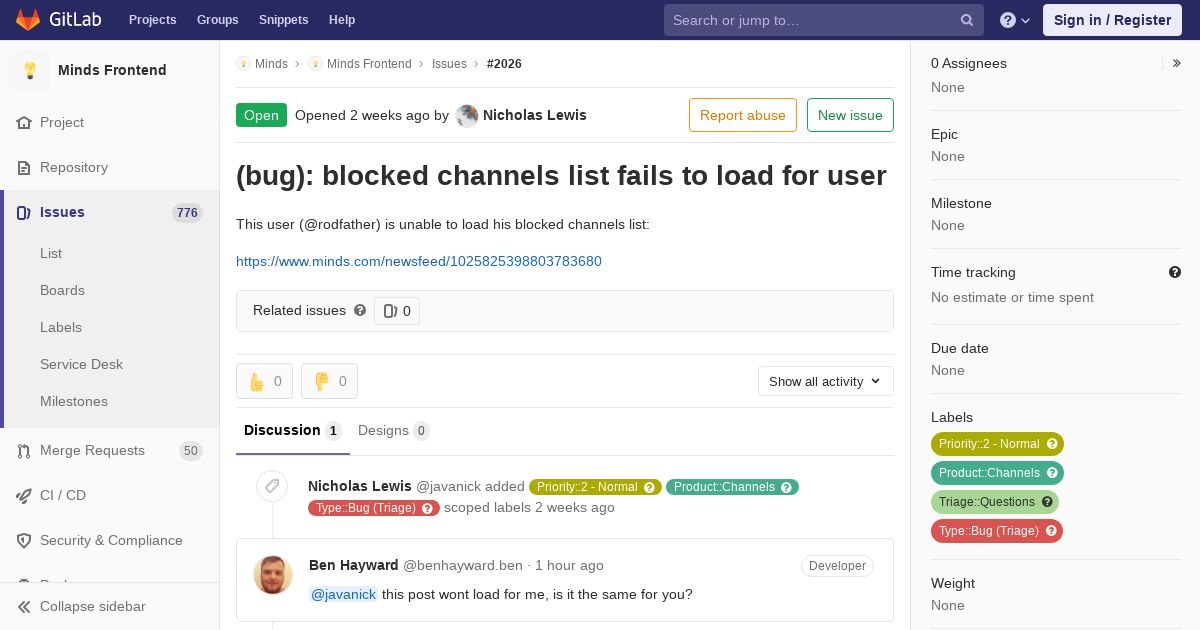The height and width of the screenshot is (630, 1200).
Task: Open Security & Compliance shield section
Action: pos(110,540)
